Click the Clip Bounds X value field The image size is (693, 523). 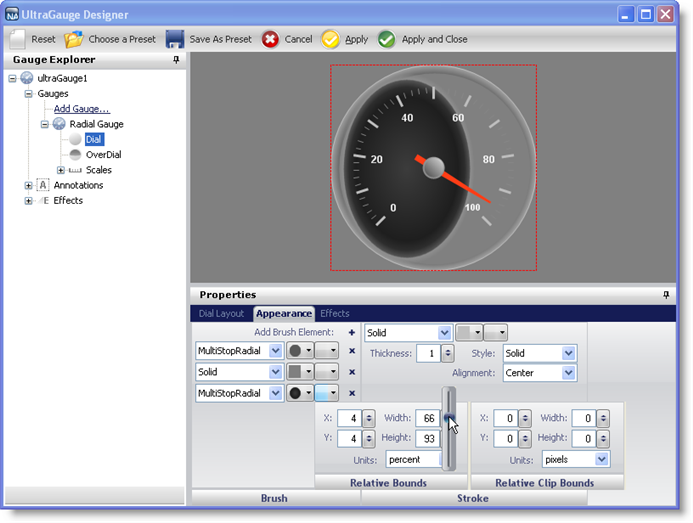(x=506, y=418)
